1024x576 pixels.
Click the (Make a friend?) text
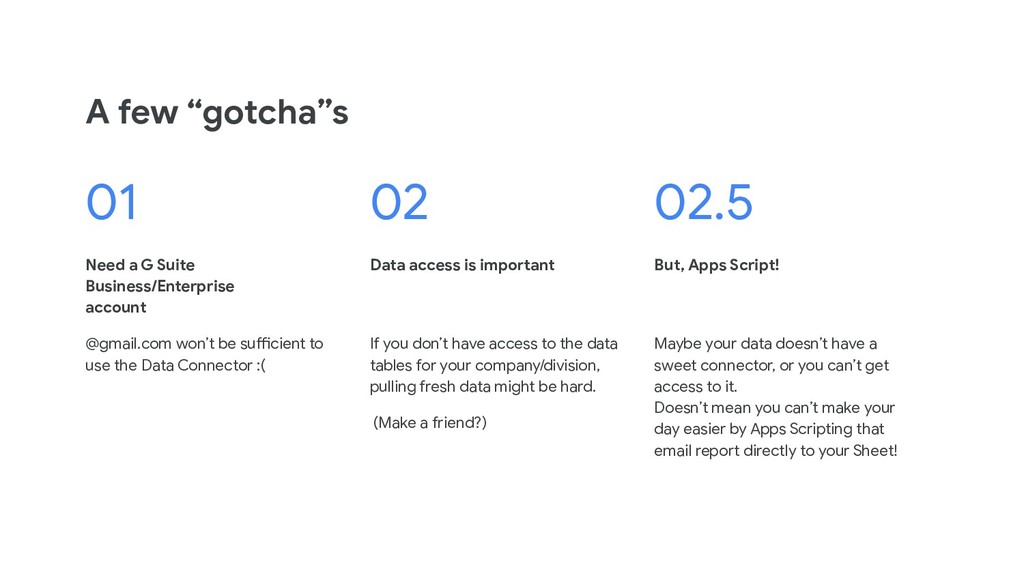tap(430, 423)
